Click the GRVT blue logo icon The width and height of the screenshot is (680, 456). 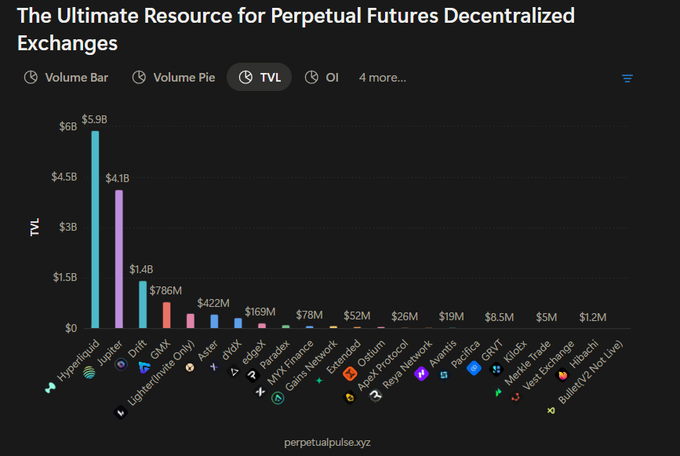tap(474, 368)
